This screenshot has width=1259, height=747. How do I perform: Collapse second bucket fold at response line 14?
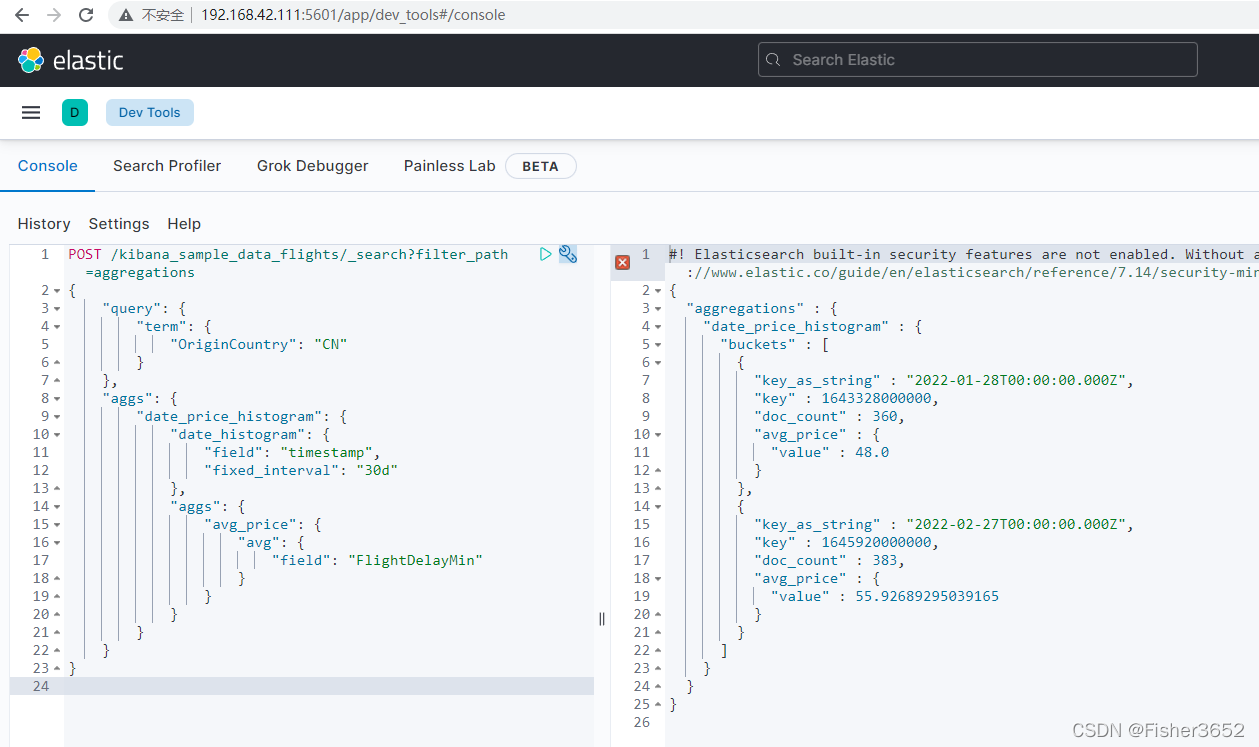tap(658, 507)
